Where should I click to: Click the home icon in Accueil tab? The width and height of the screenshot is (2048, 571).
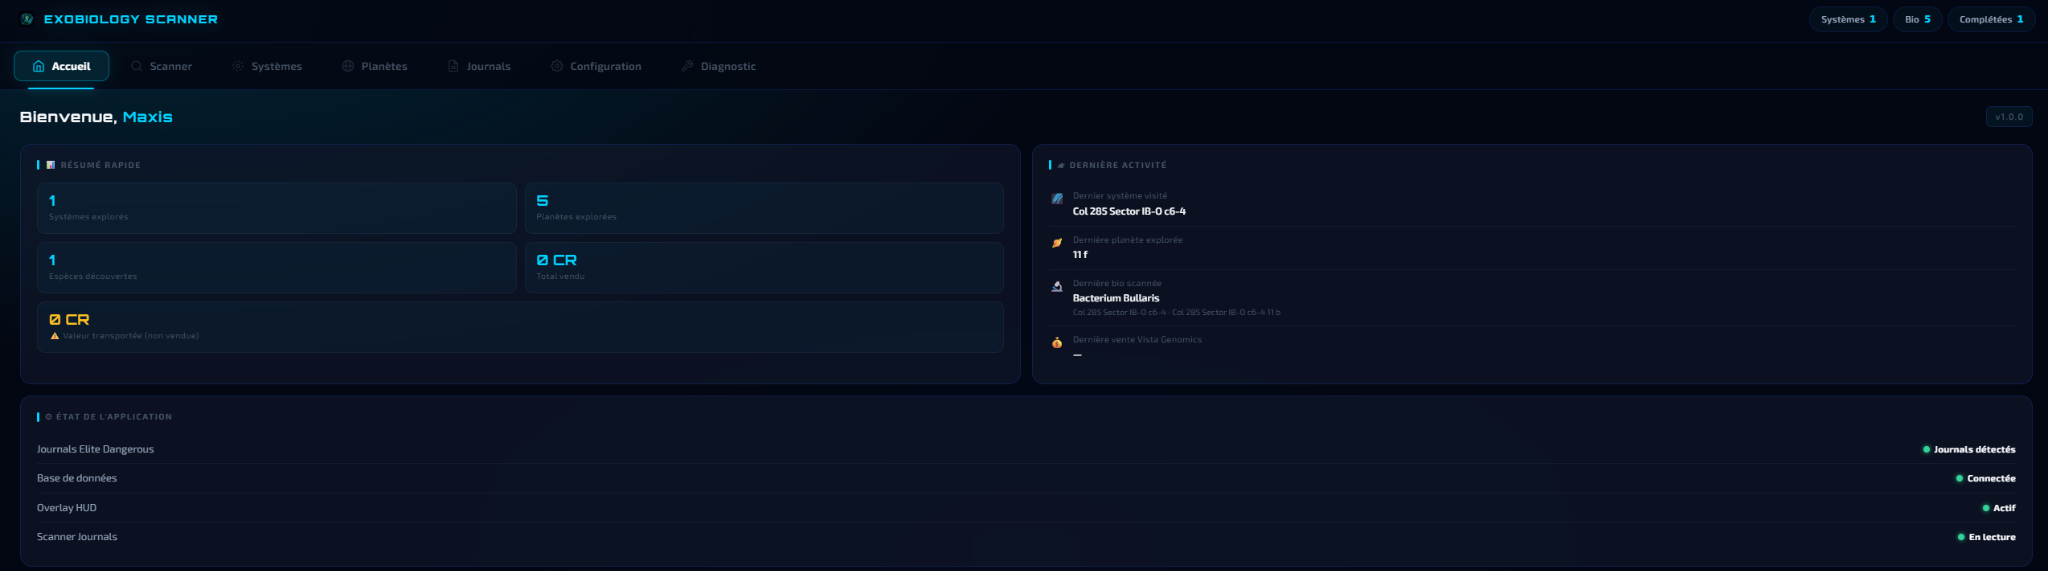38,66
